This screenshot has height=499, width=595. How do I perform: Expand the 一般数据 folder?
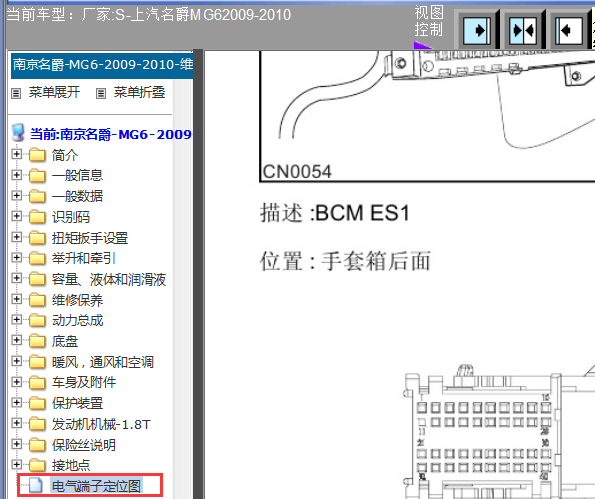(16, 195)
